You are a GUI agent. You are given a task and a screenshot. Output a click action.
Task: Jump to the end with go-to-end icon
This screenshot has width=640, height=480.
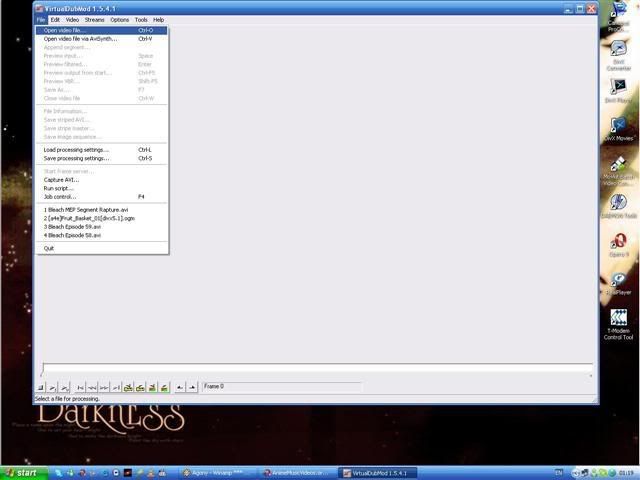[116, 387]
